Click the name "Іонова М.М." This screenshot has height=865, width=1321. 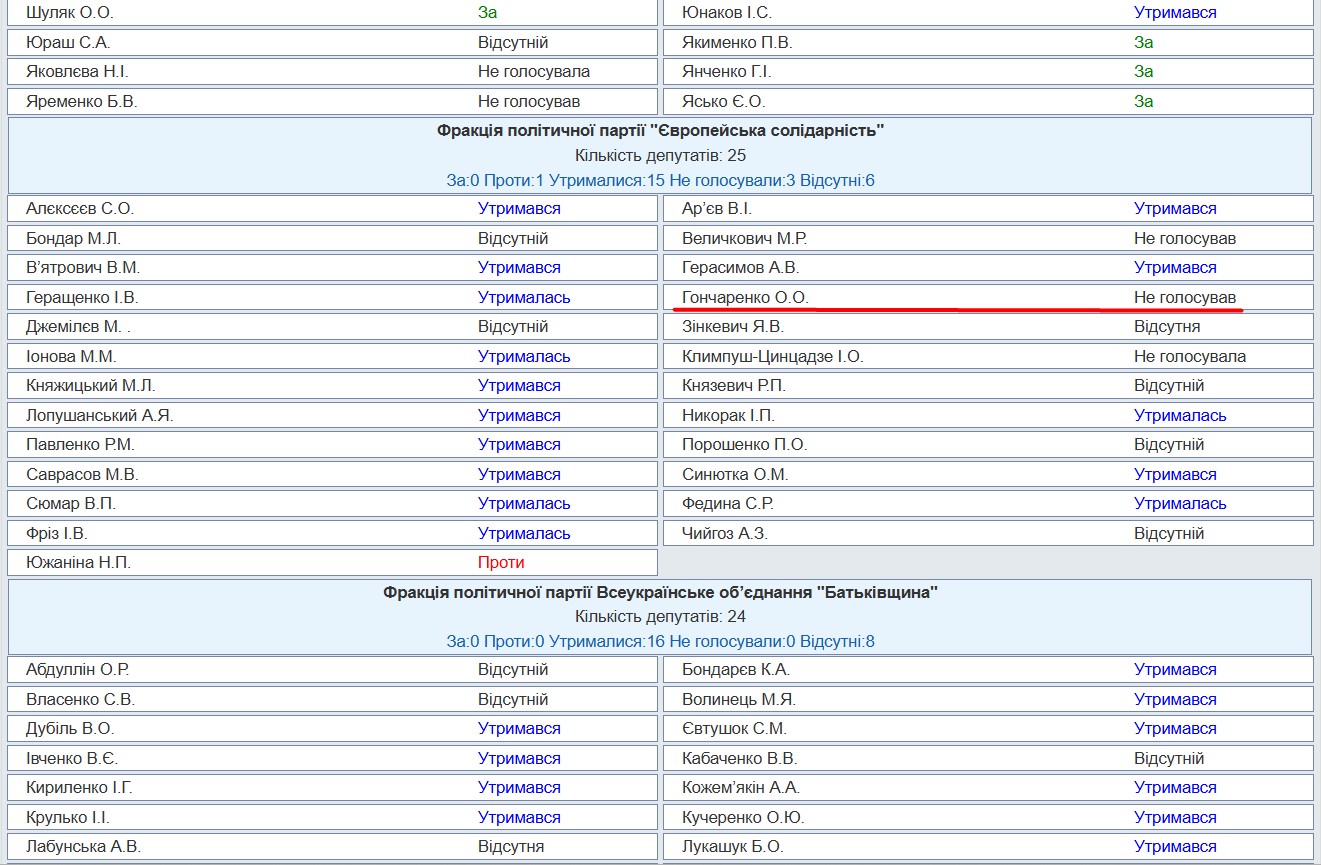coord(71,357)
